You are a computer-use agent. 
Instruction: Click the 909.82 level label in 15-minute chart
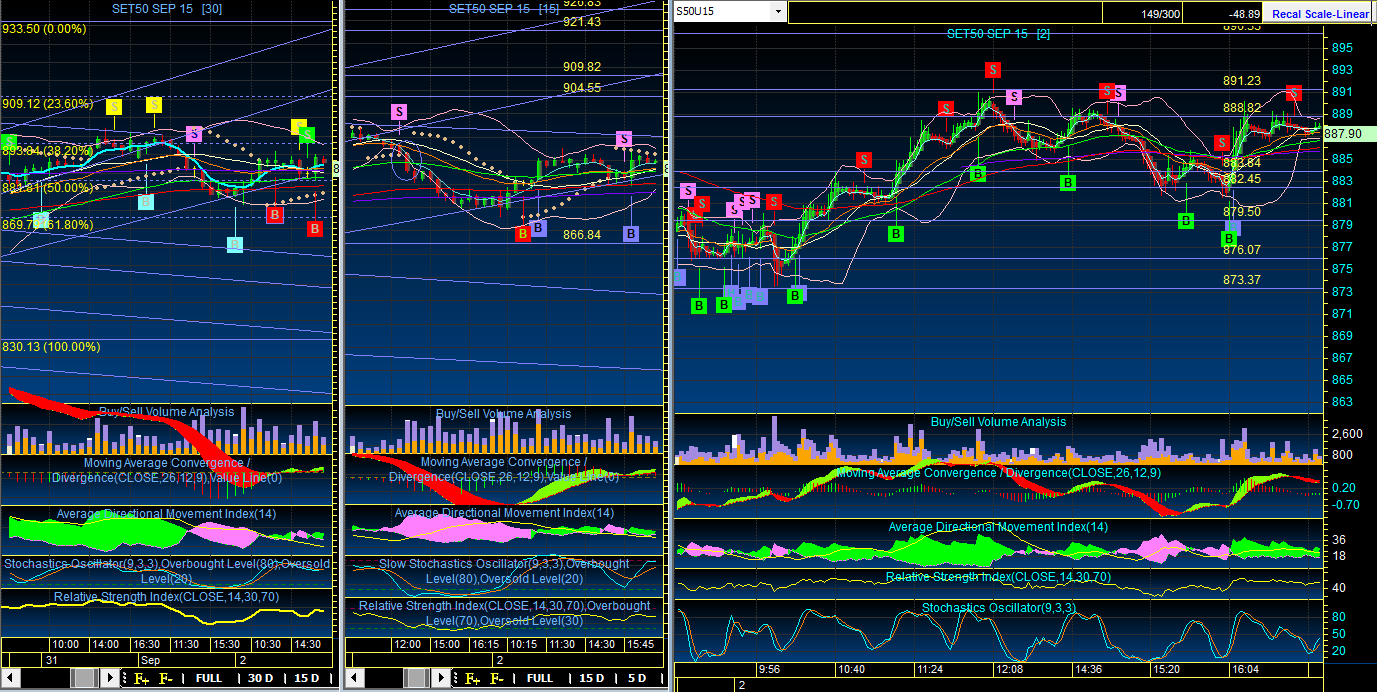click(582, 67)
